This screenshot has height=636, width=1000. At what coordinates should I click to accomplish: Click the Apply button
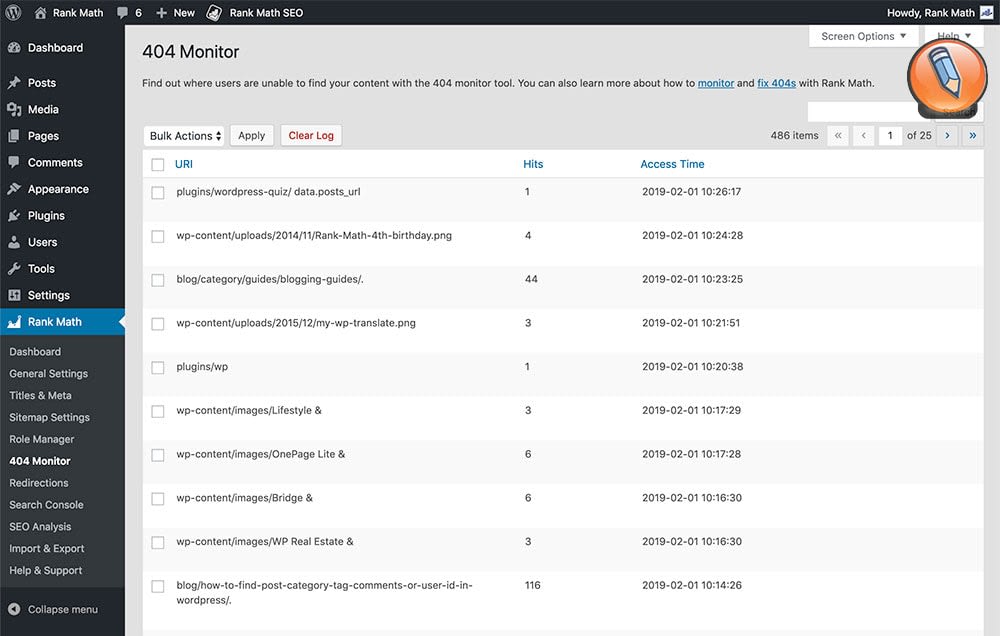[x=251, y=135]
